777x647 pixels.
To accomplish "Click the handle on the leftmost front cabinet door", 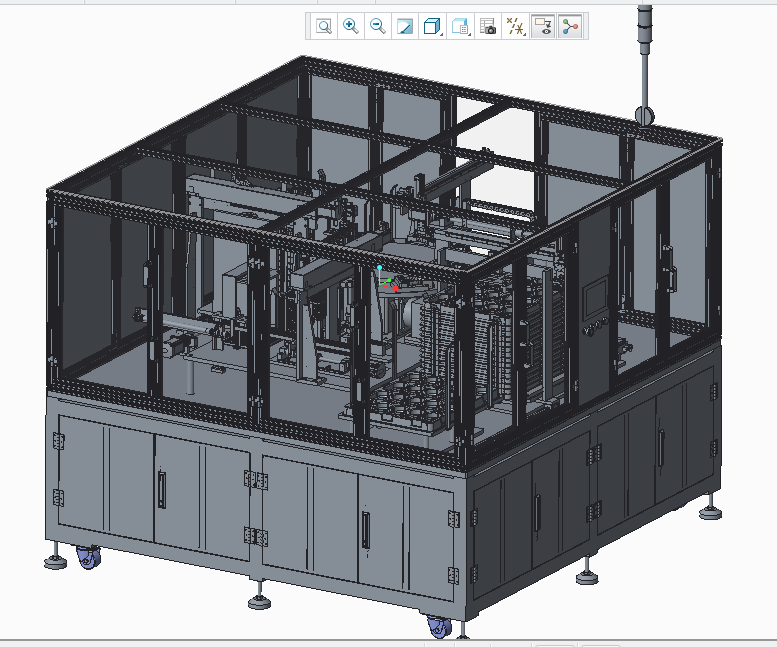I will (161, 490).
